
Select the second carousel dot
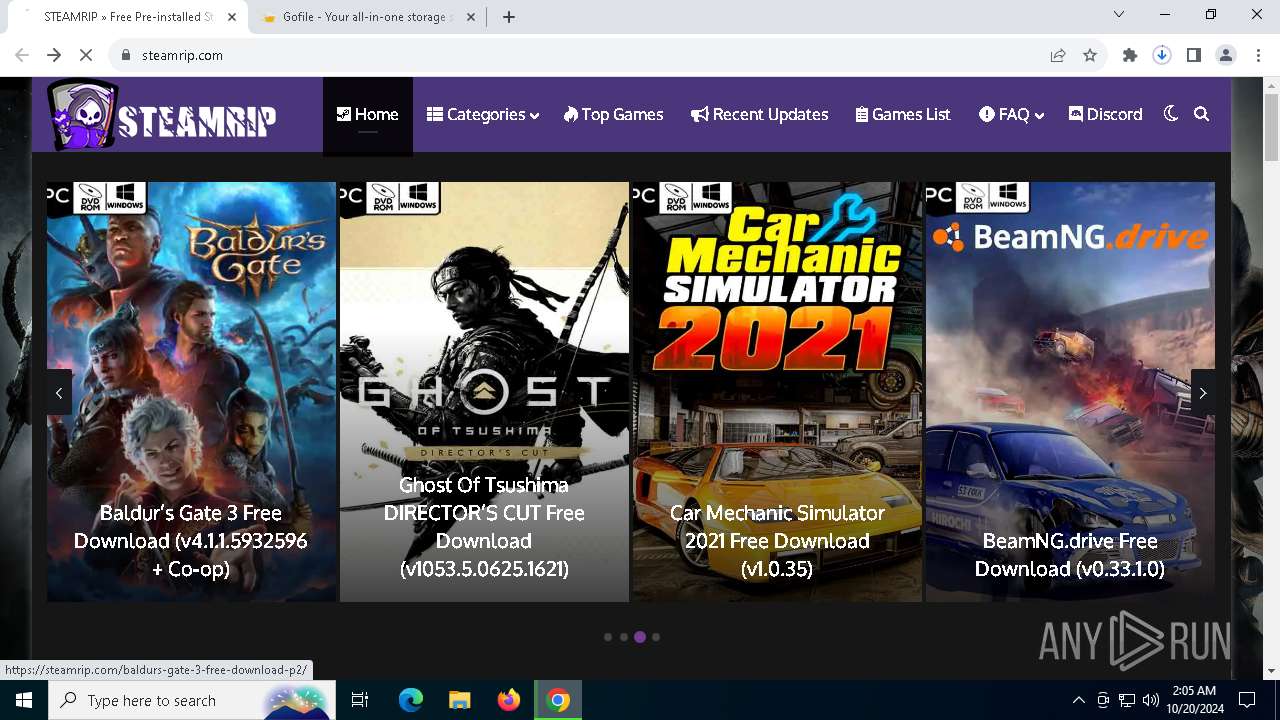(x=624, y=637)
